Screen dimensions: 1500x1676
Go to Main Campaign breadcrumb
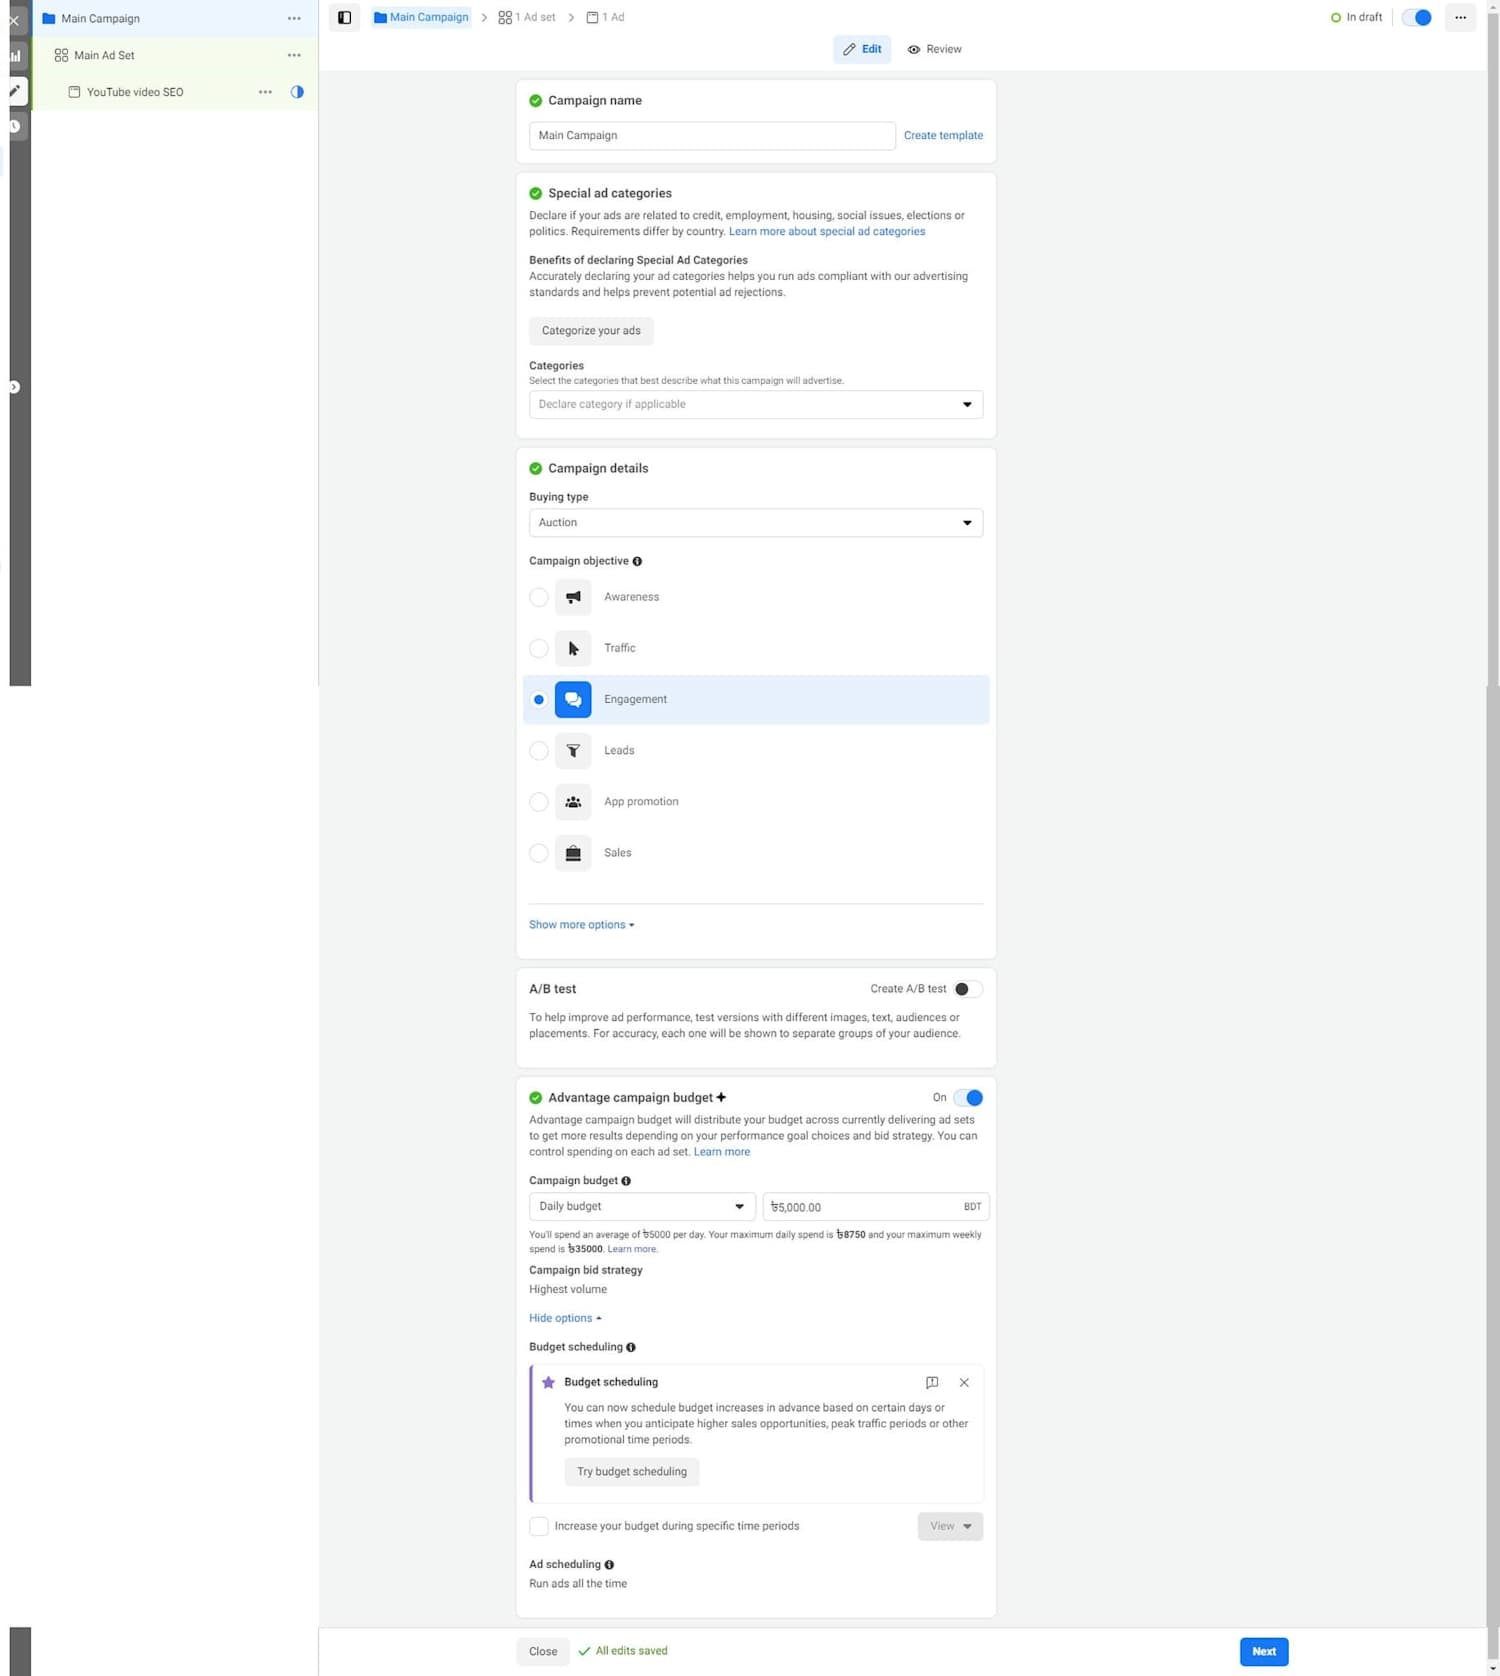(x=421, y=17)
